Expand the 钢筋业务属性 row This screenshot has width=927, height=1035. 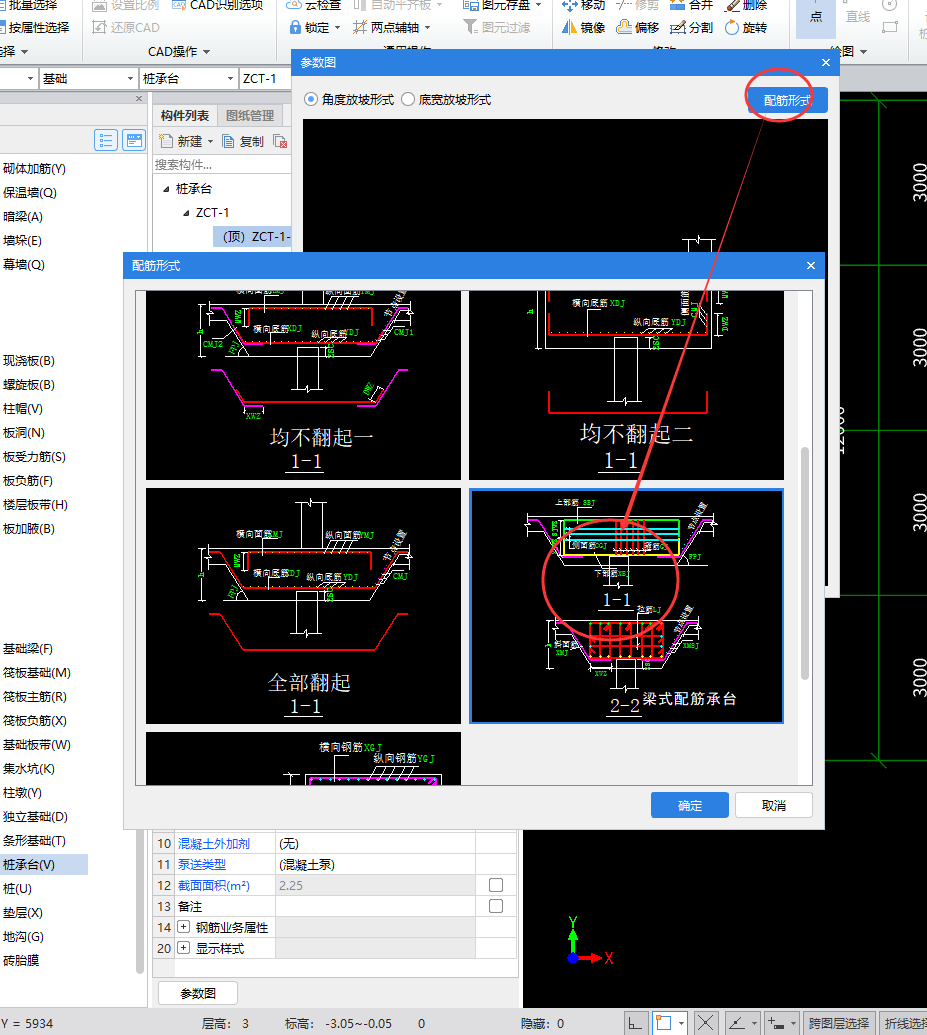click(184, 927)
